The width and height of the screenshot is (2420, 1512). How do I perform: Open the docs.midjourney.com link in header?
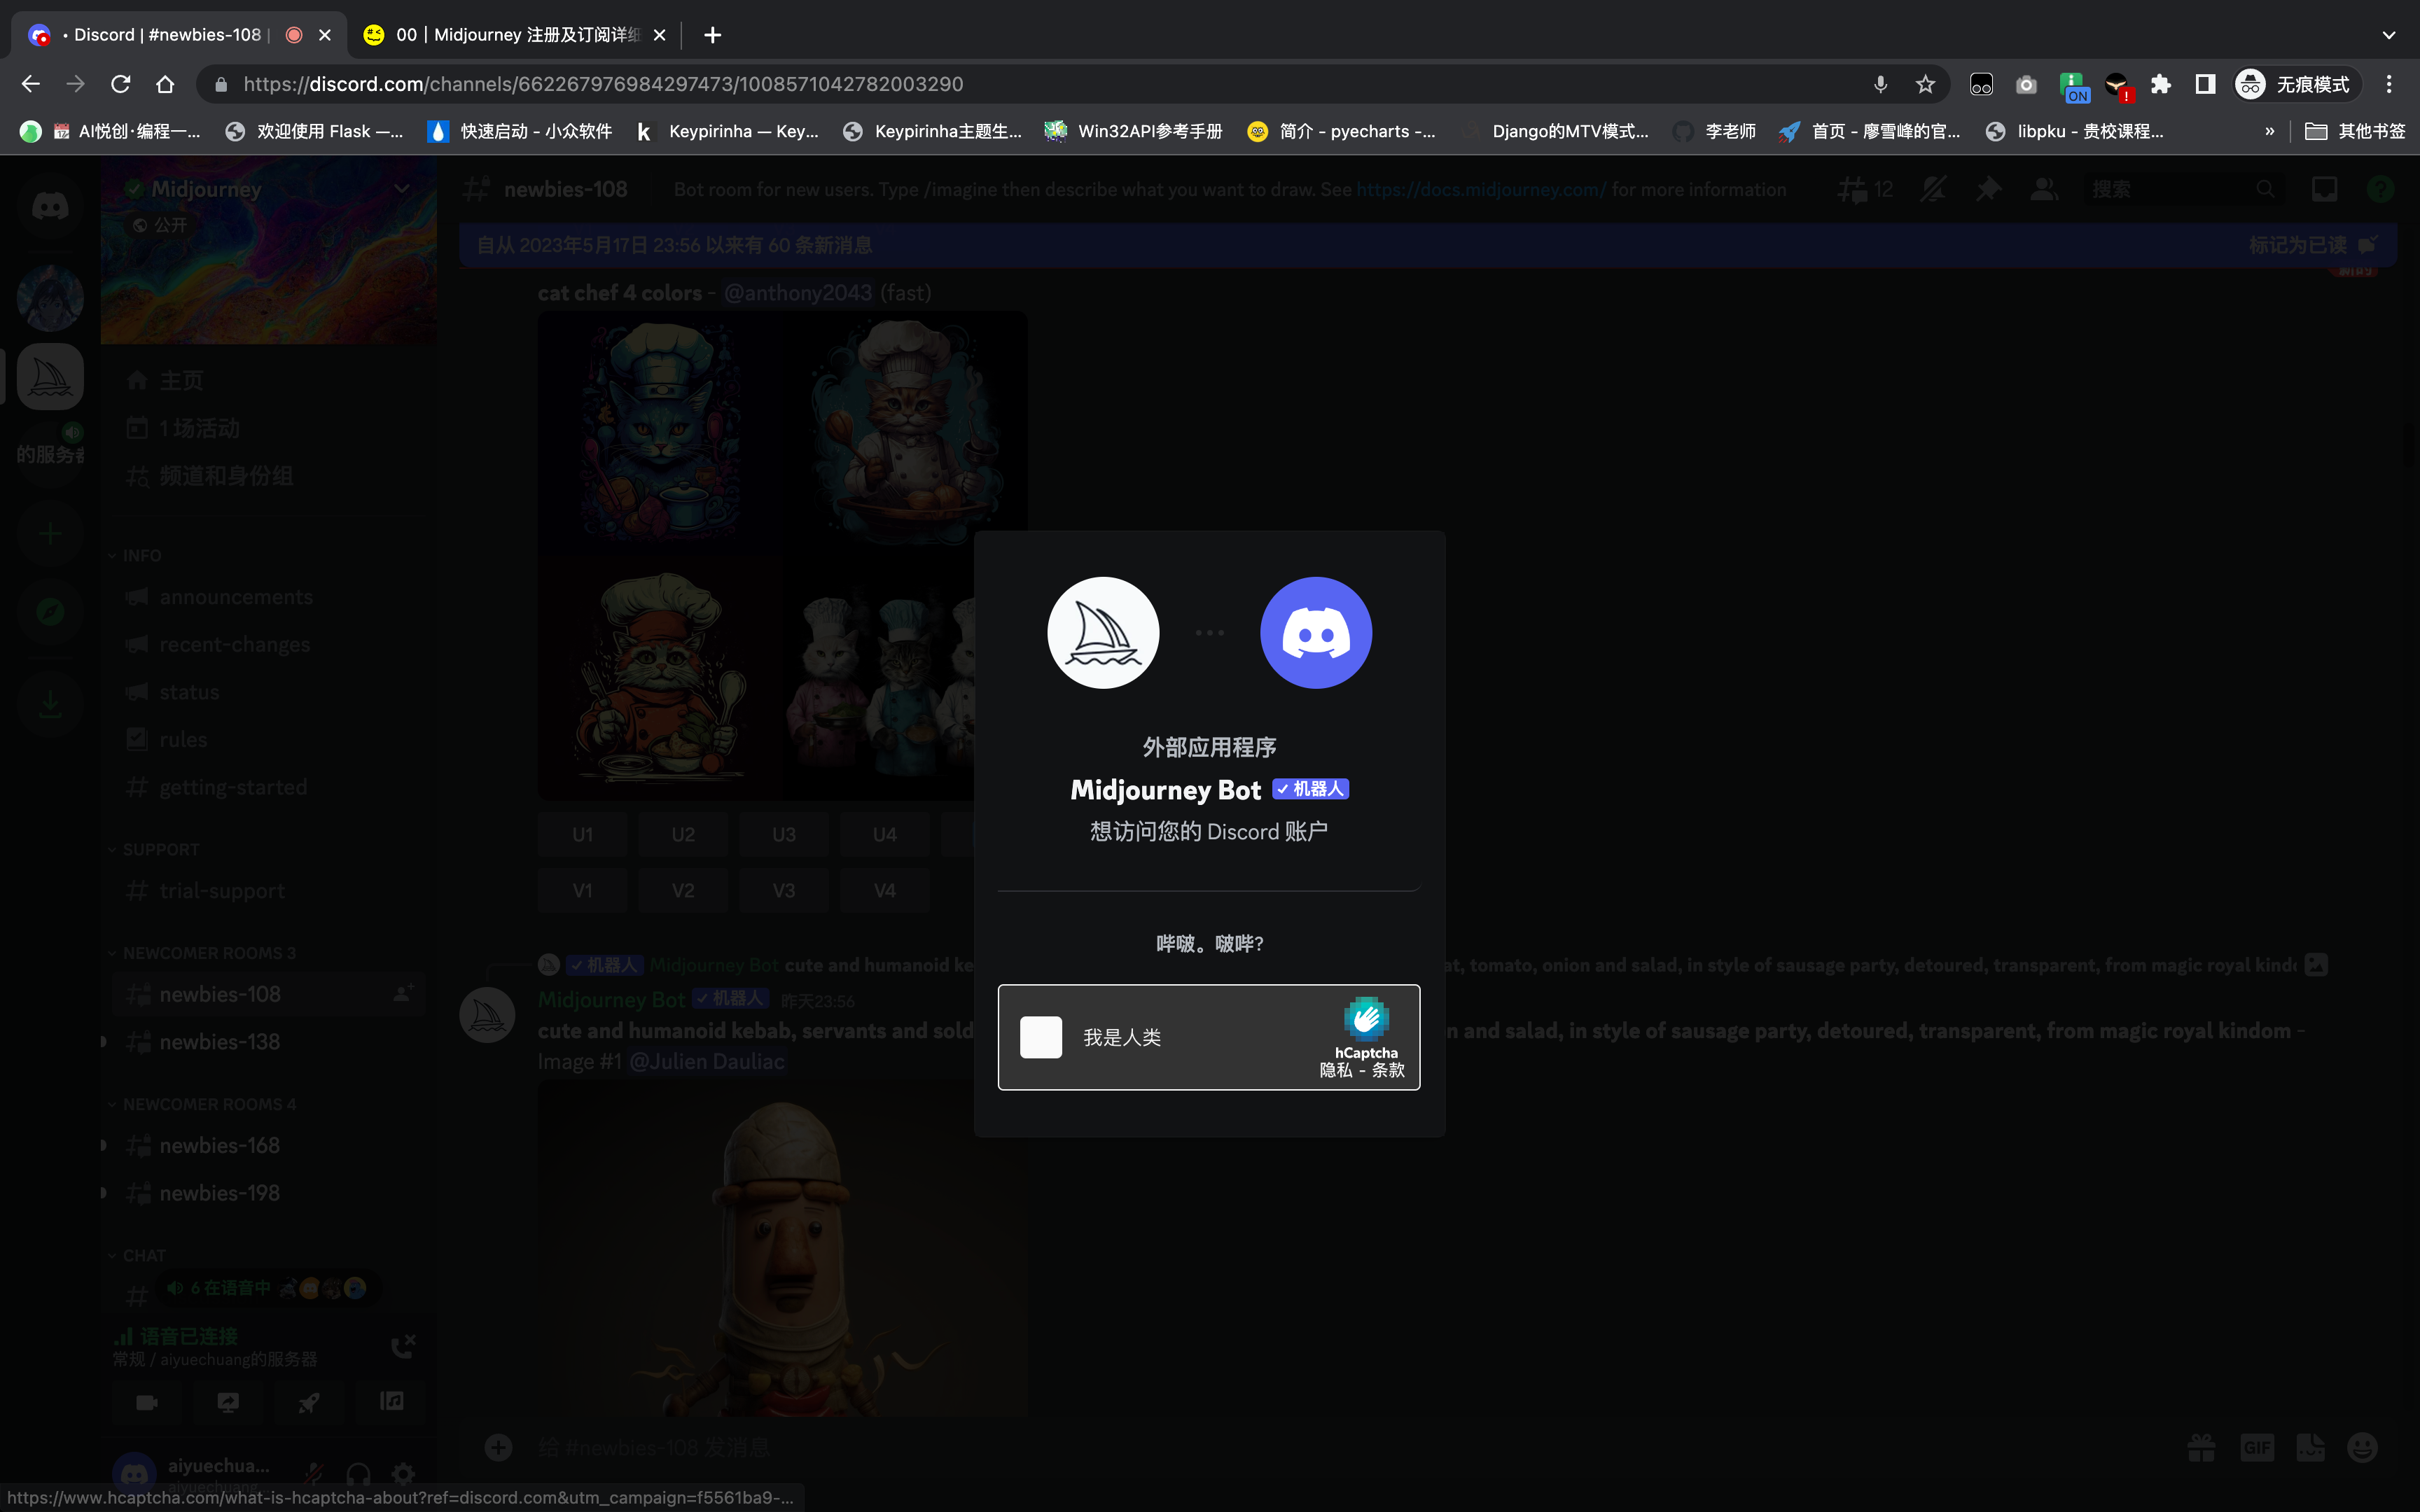[1481, 189]
